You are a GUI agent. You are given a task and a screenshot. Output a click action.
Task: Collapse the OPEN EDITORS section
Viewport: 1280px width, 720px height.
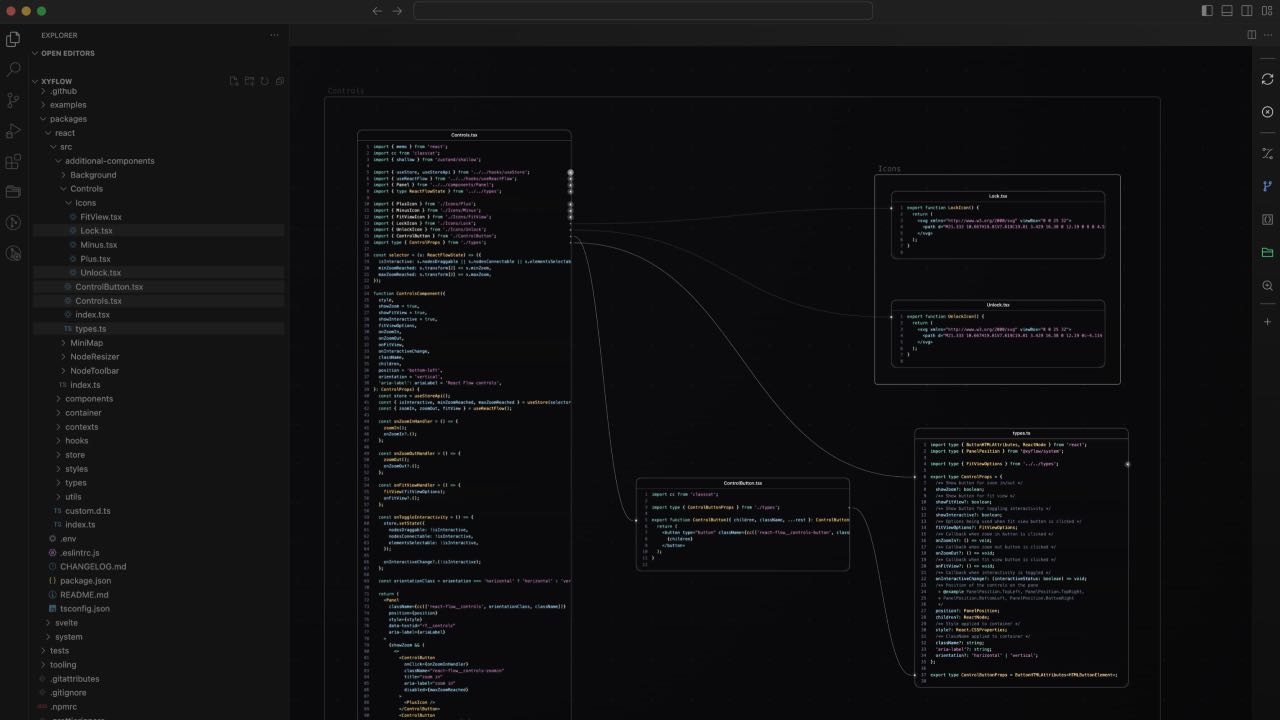coord(36,53)
